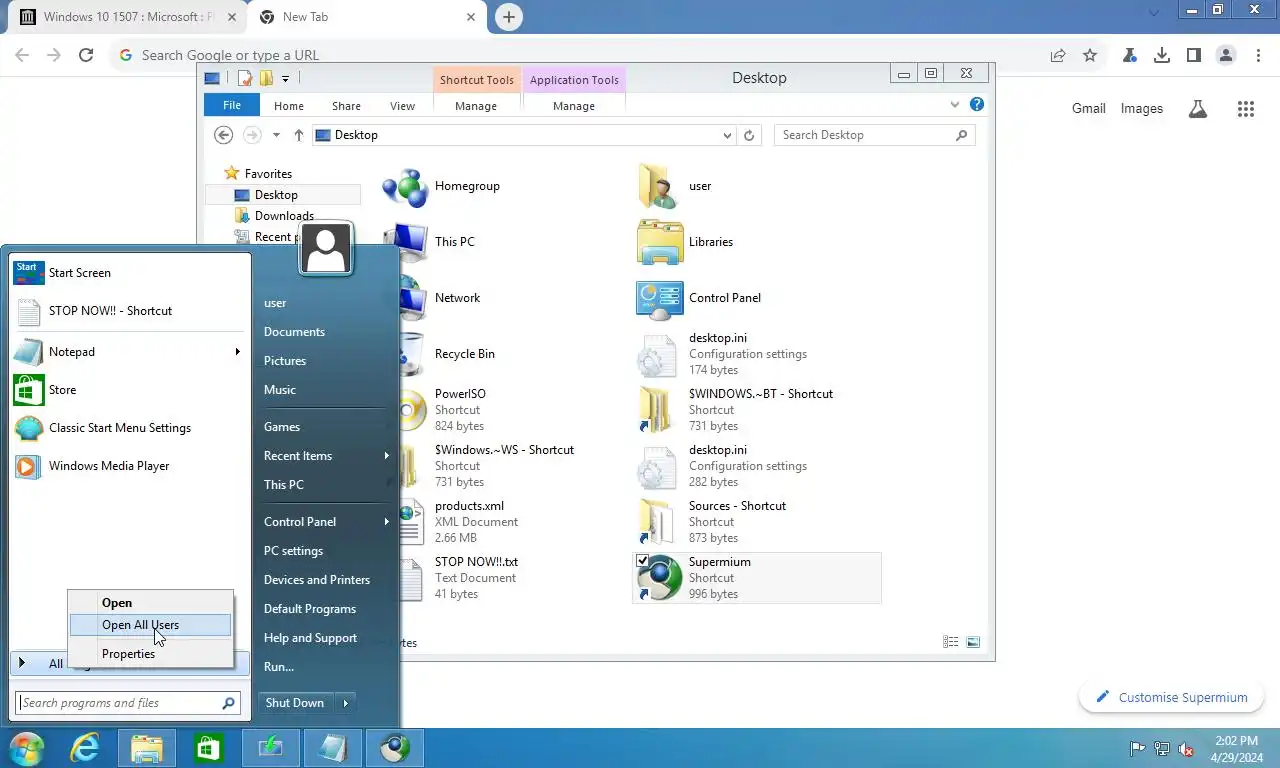This screenshot has height=768, width=1280.
Task: Open the Control Panel desktop icon
Action: point(659,298)
